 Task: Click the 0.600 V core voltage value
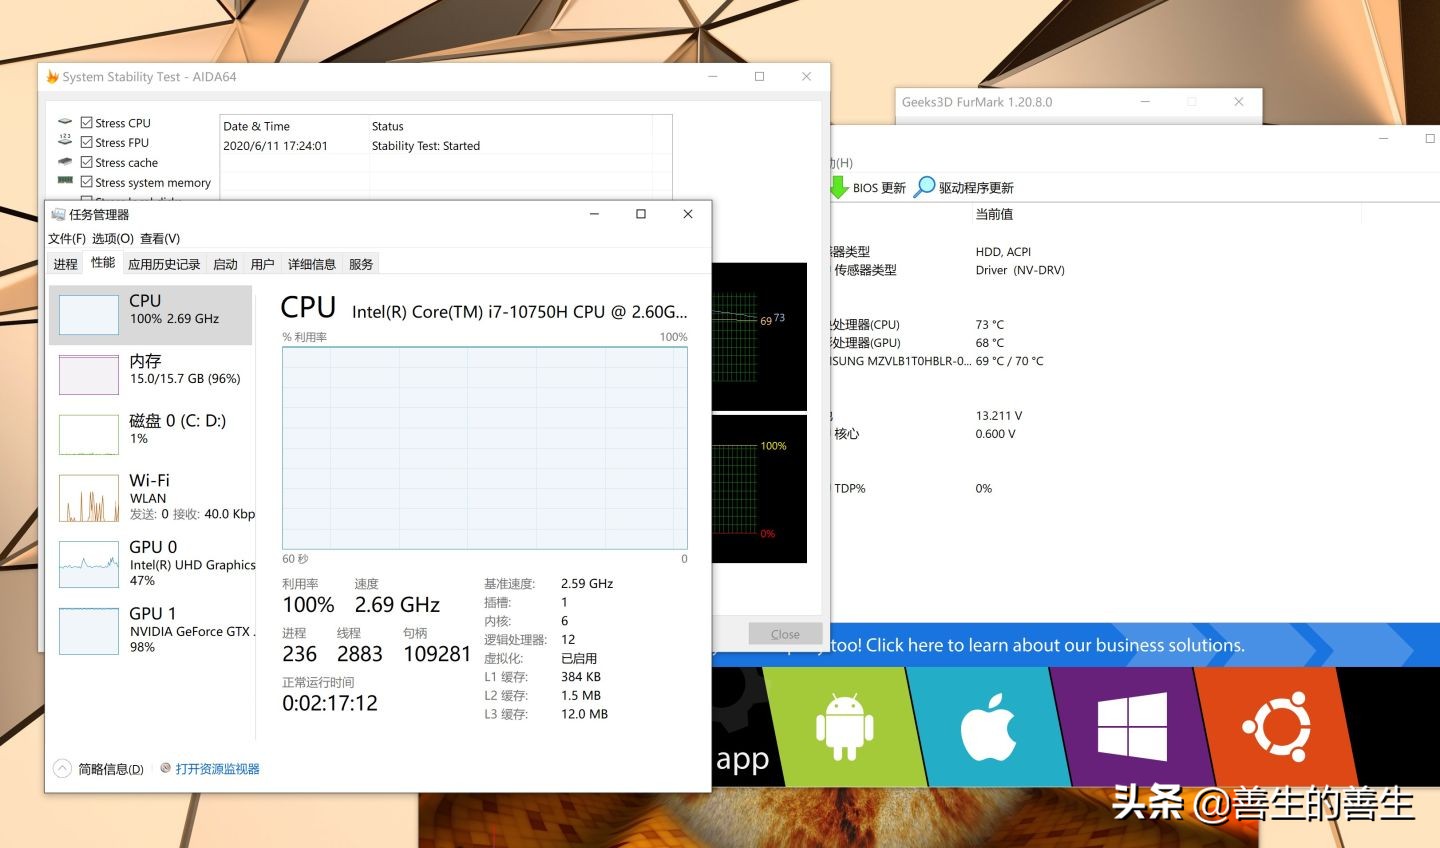coord(996,434)
